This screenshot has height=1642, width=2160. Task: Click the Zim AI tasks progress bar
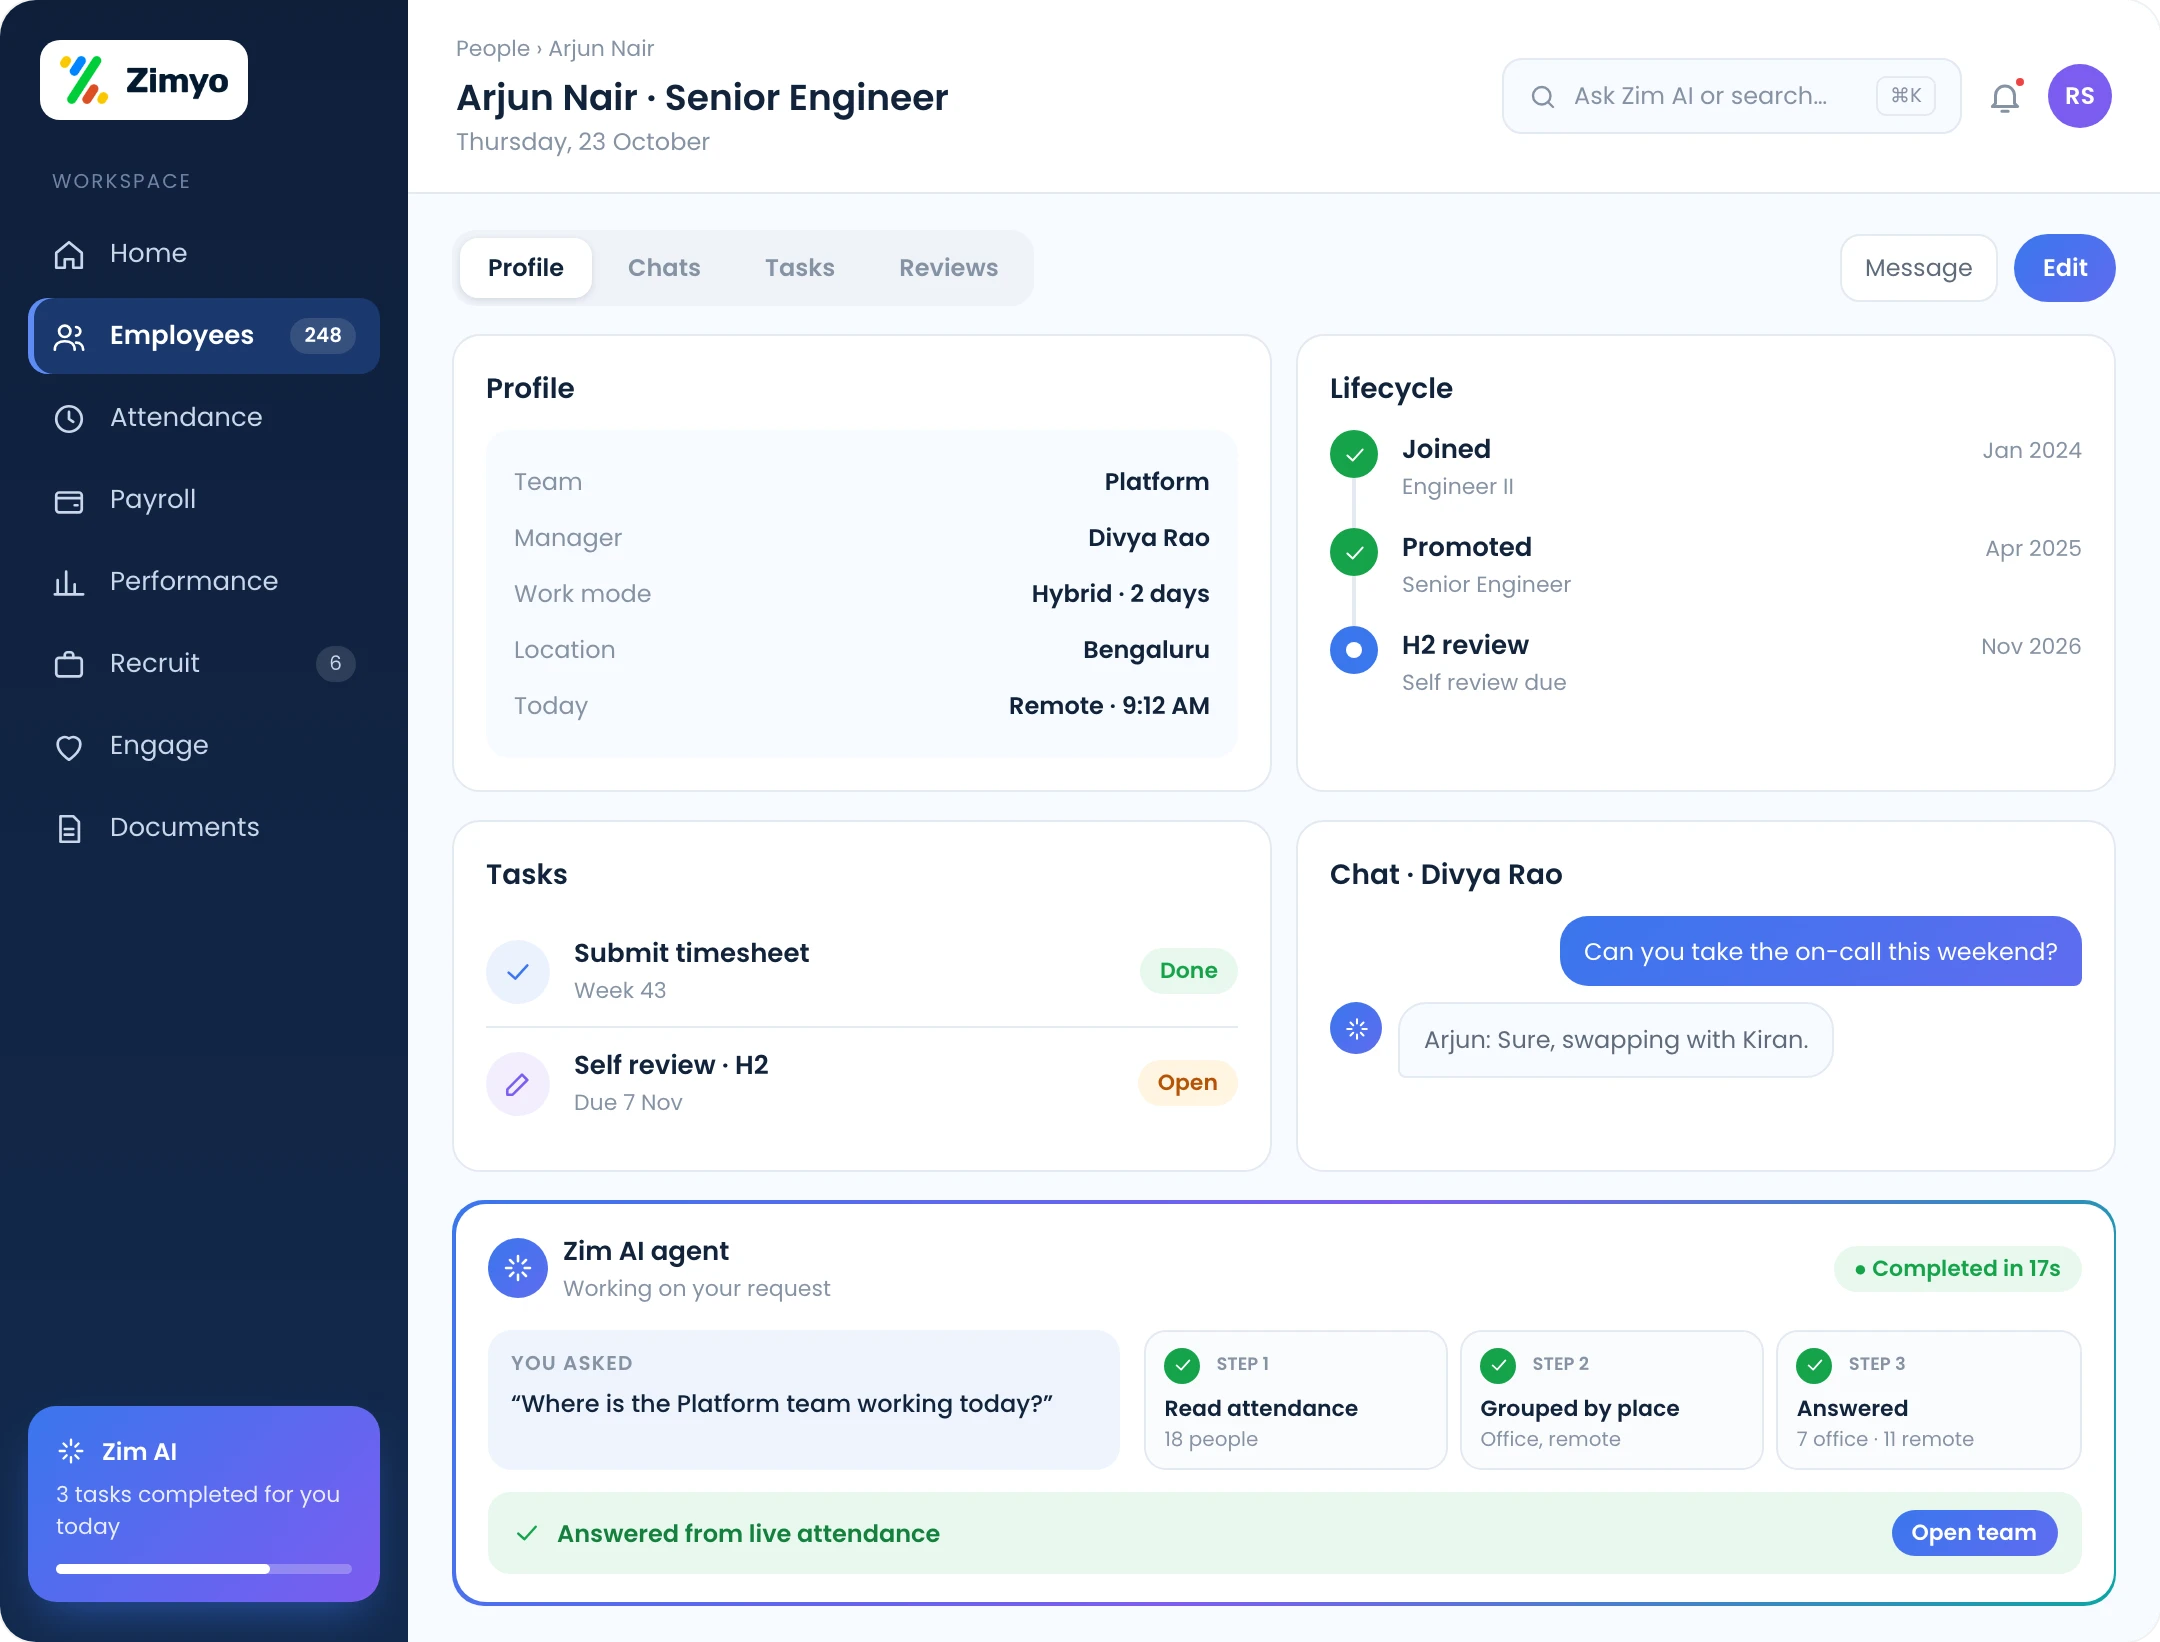pos(204,1569)
